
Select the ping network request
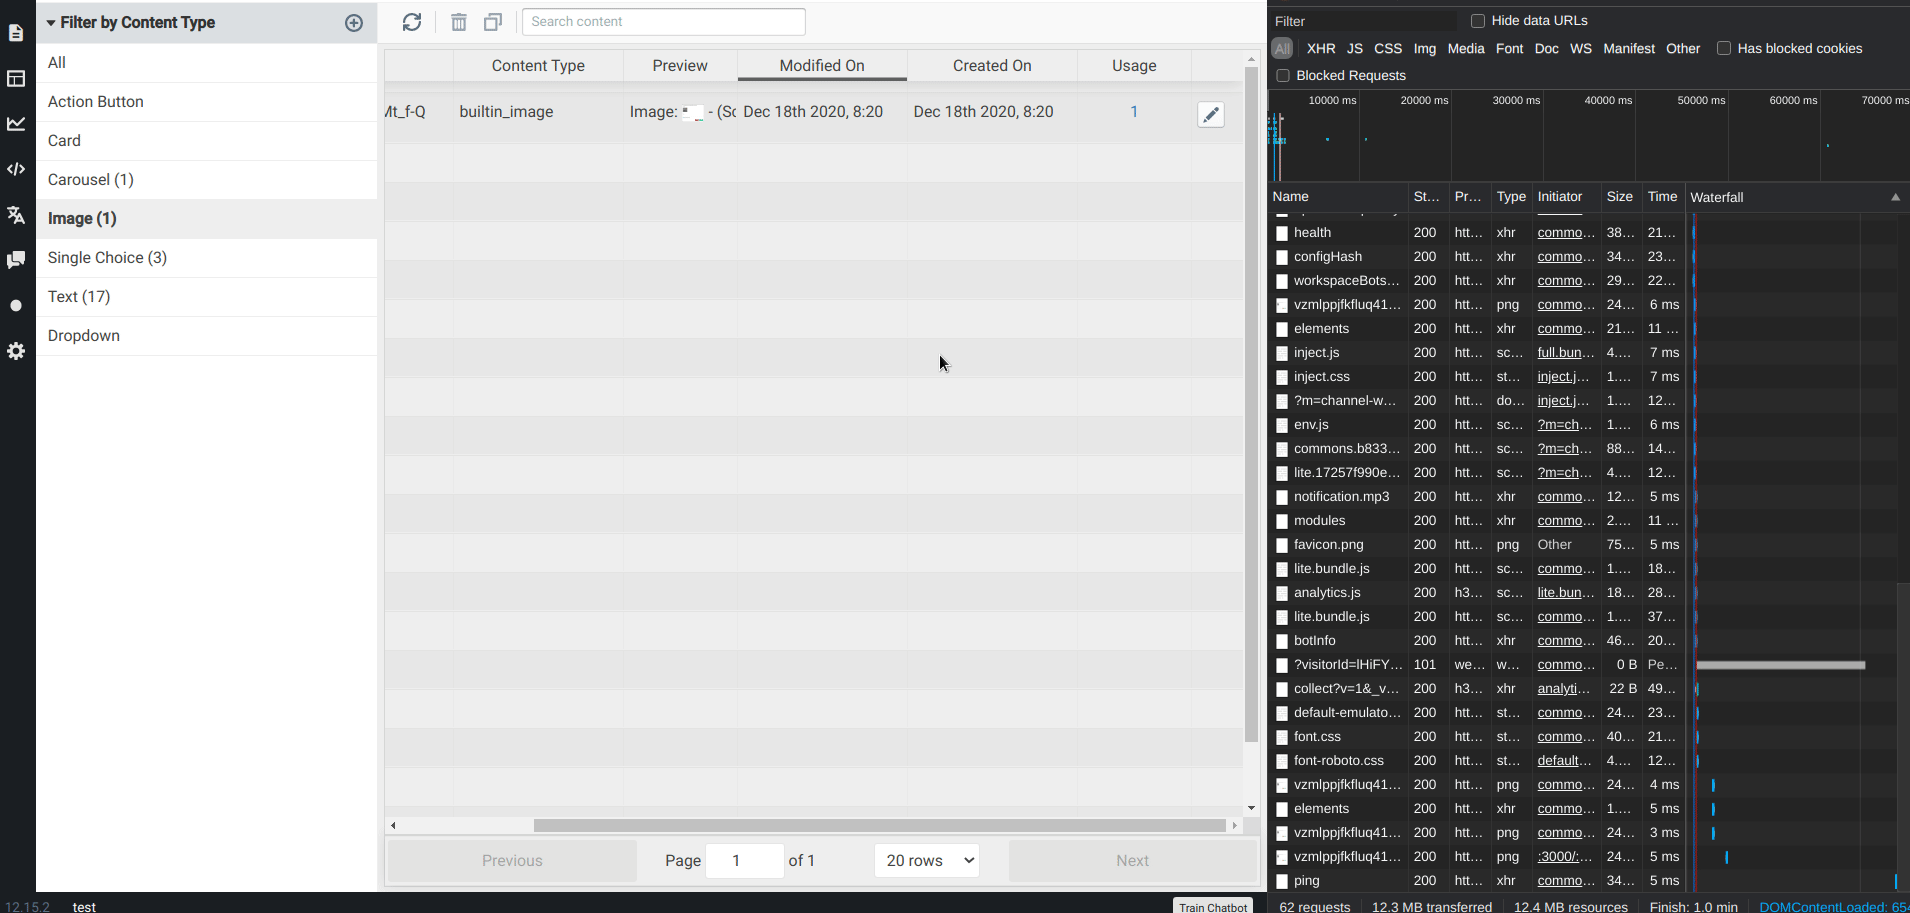click(x=1306, y=881)
